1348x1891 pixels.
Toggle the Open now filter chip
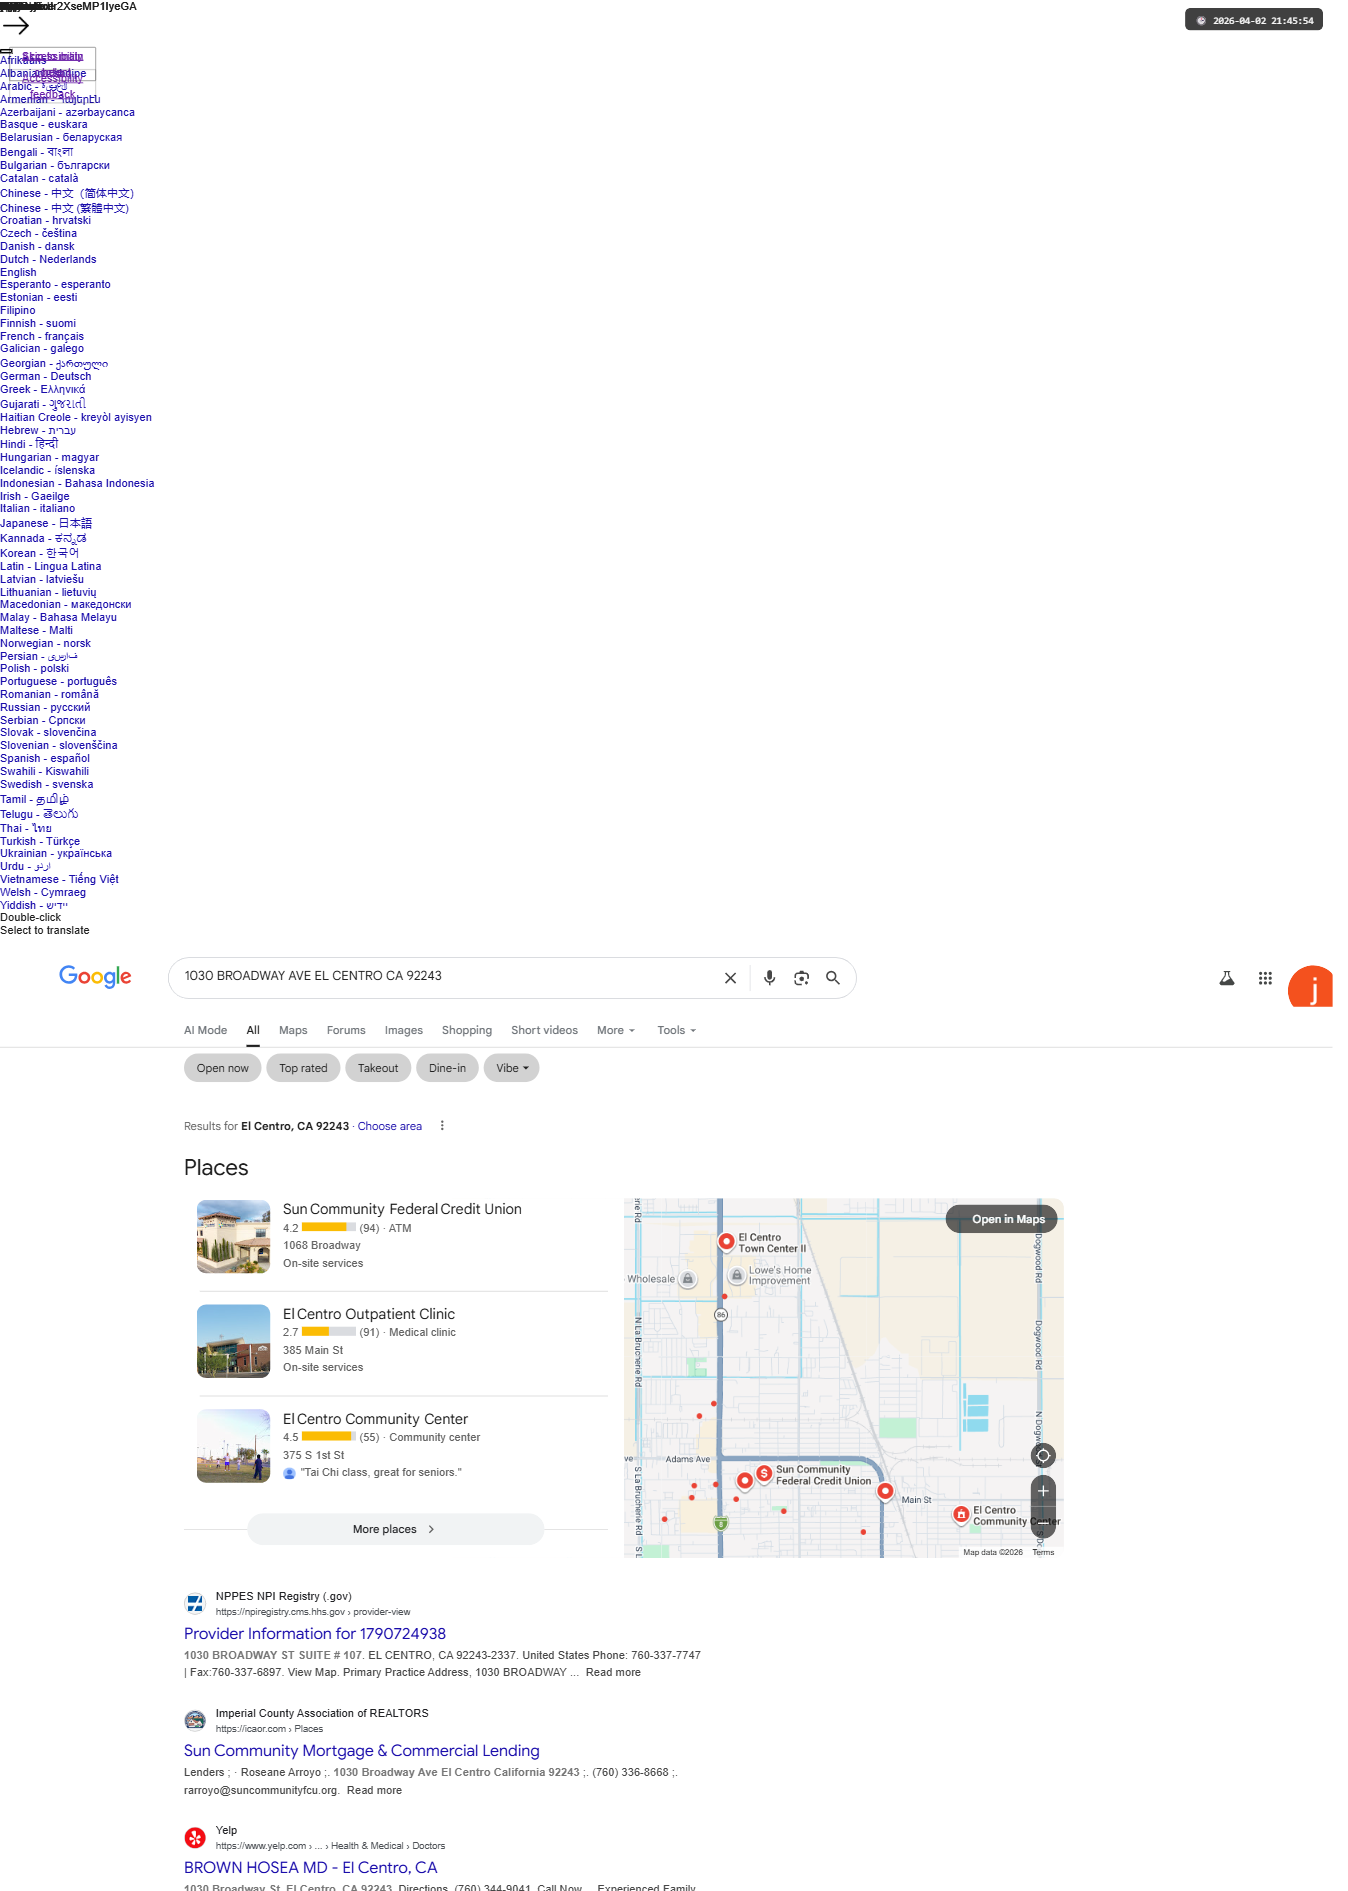pyautogui.click(x=223, y=1068)
